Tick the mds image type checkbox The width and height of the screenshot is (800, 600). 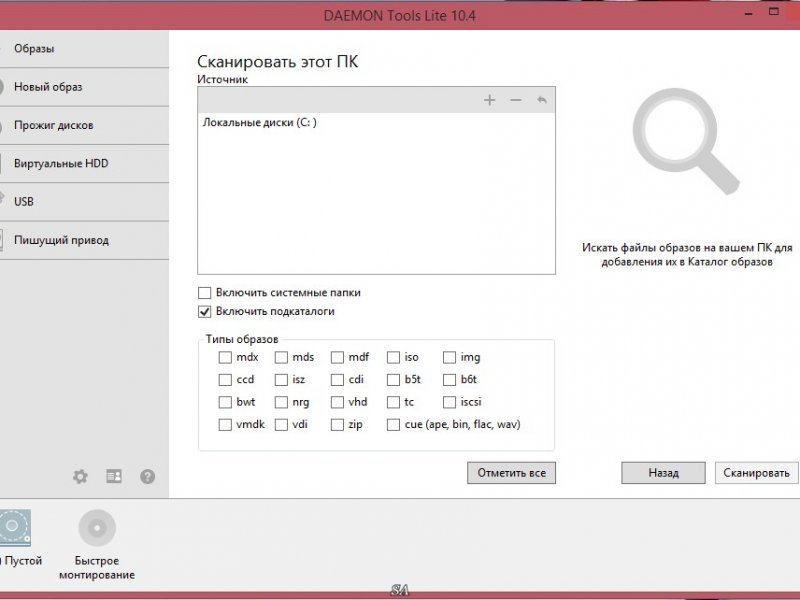[281, 358]
